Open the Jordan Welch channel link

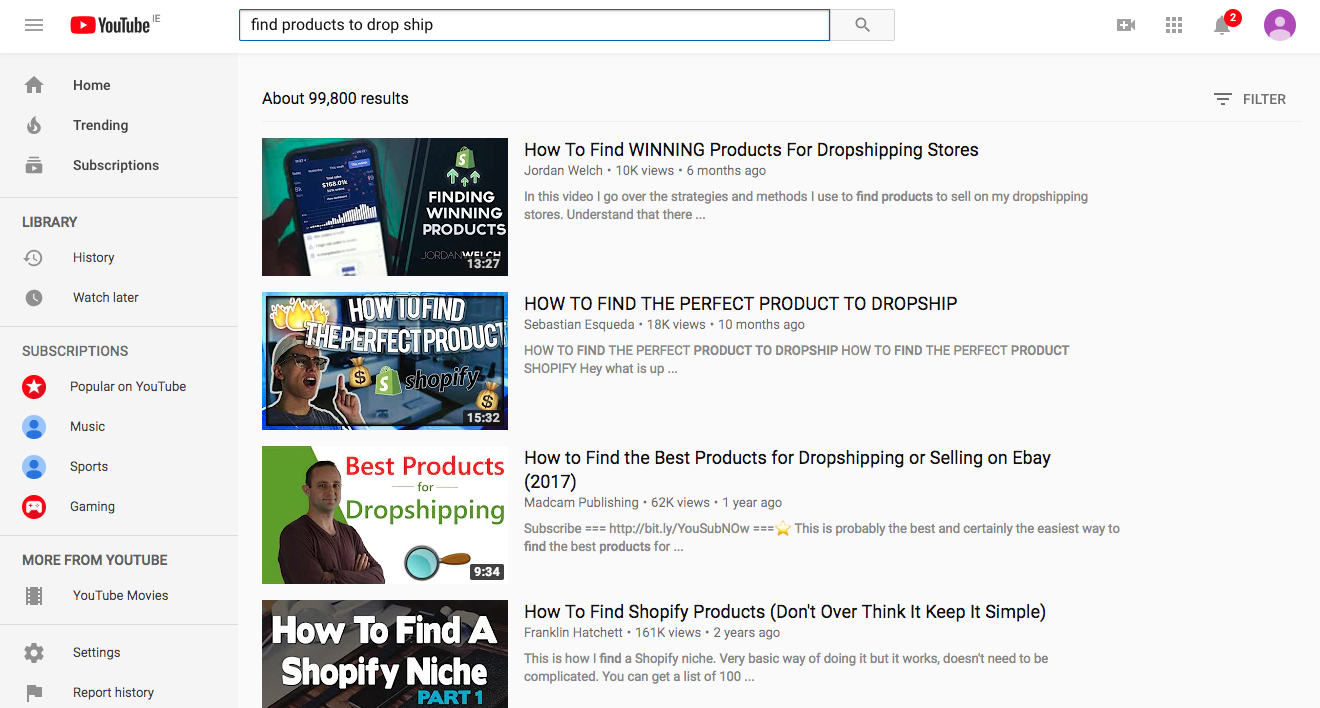564,171
